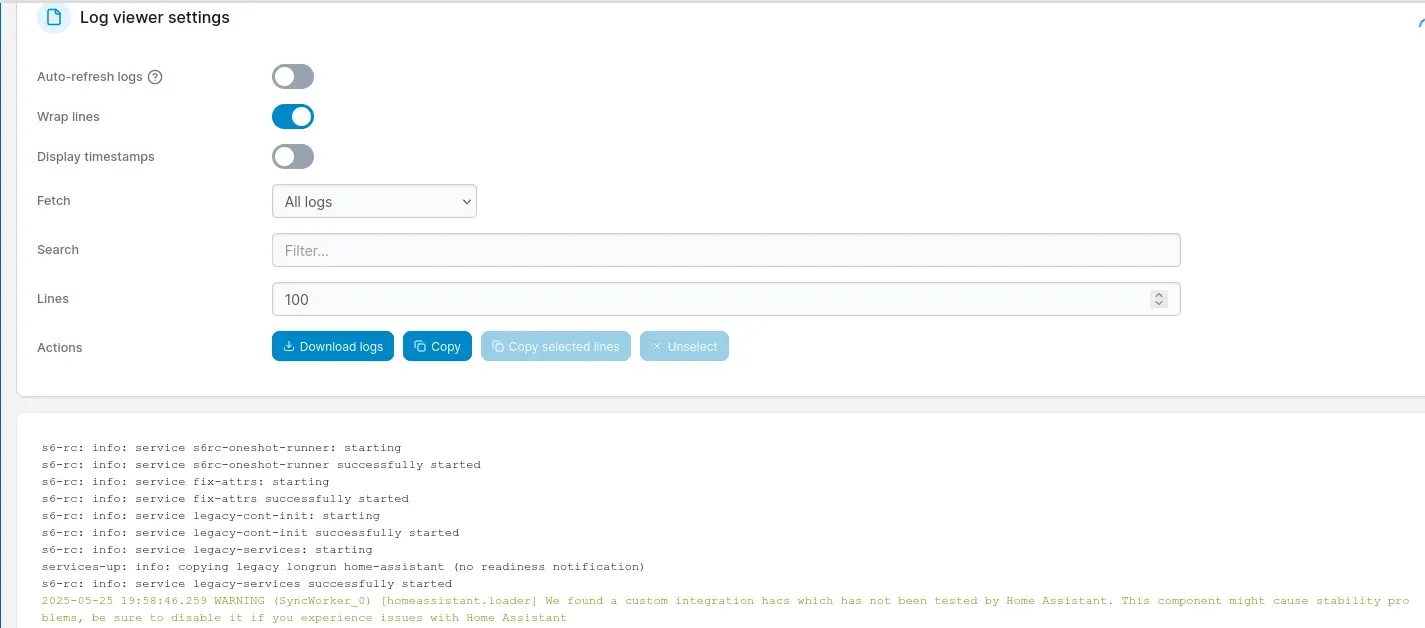Select the yellow WARNING hacs log line
The height and width of the screenshot is (628, 1425).
(726, 609)
